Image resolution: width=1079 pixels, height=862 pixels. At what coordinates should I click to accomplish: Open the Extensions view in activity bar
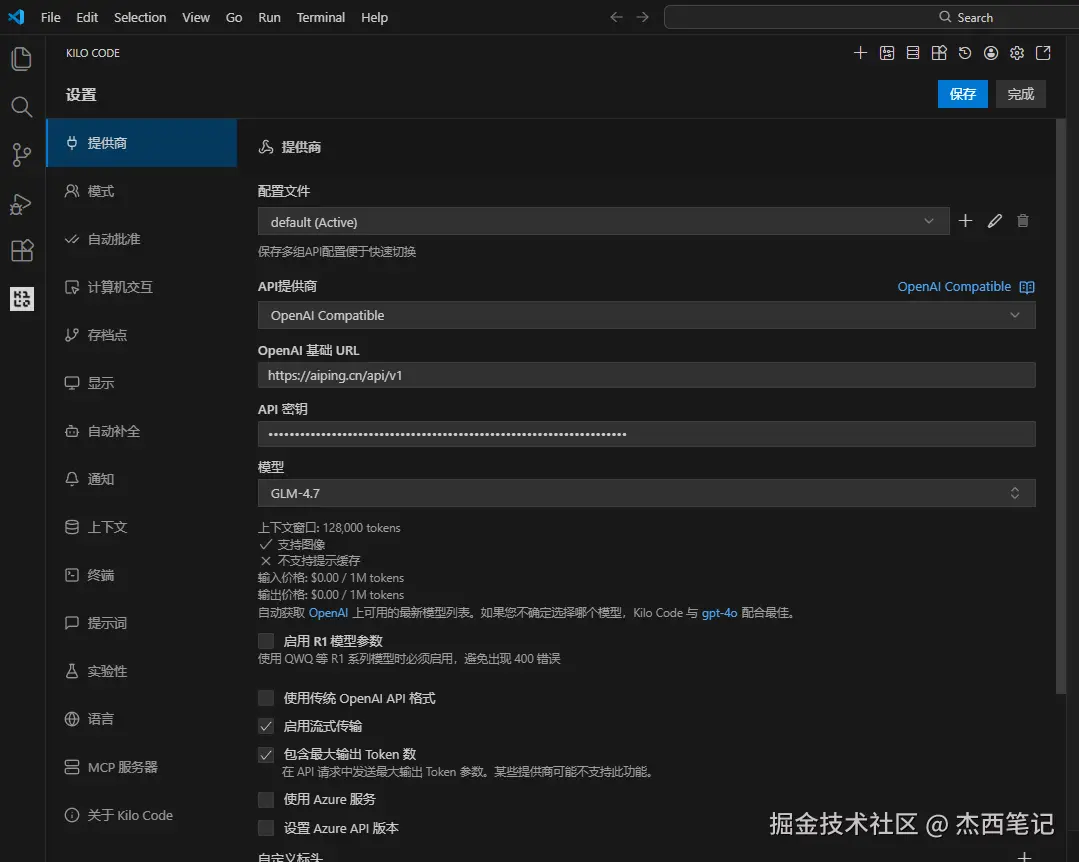point(21,250)
